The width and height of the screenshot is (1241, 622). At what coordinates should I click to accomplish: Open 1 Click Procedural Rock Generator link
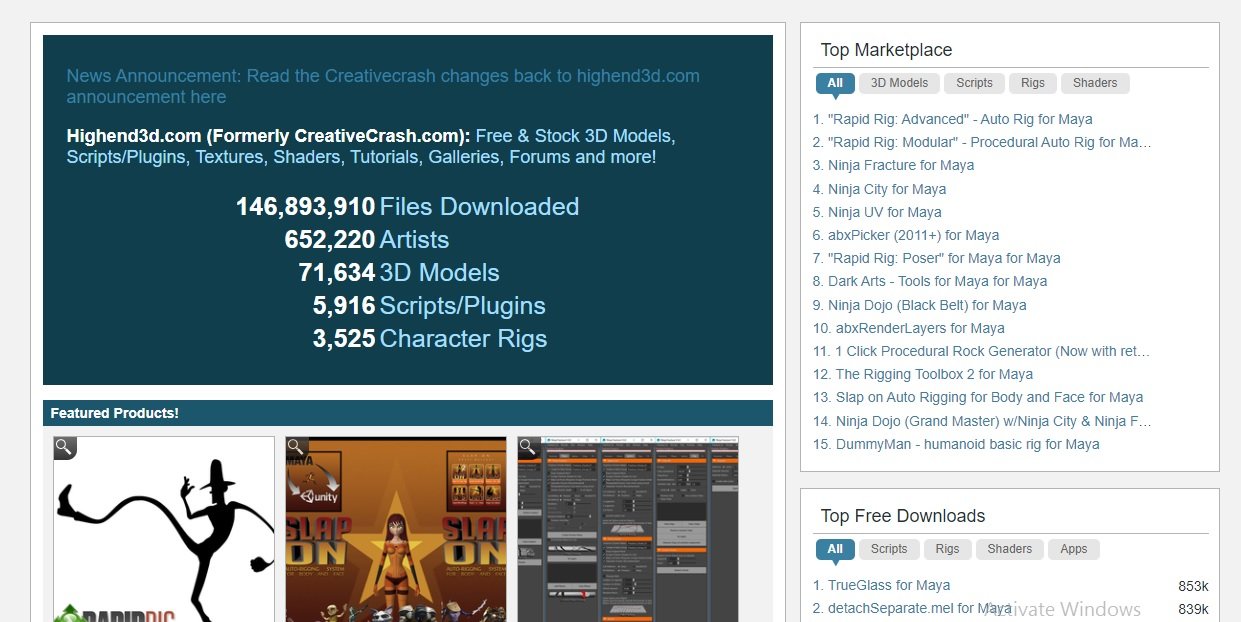[993, 351]
